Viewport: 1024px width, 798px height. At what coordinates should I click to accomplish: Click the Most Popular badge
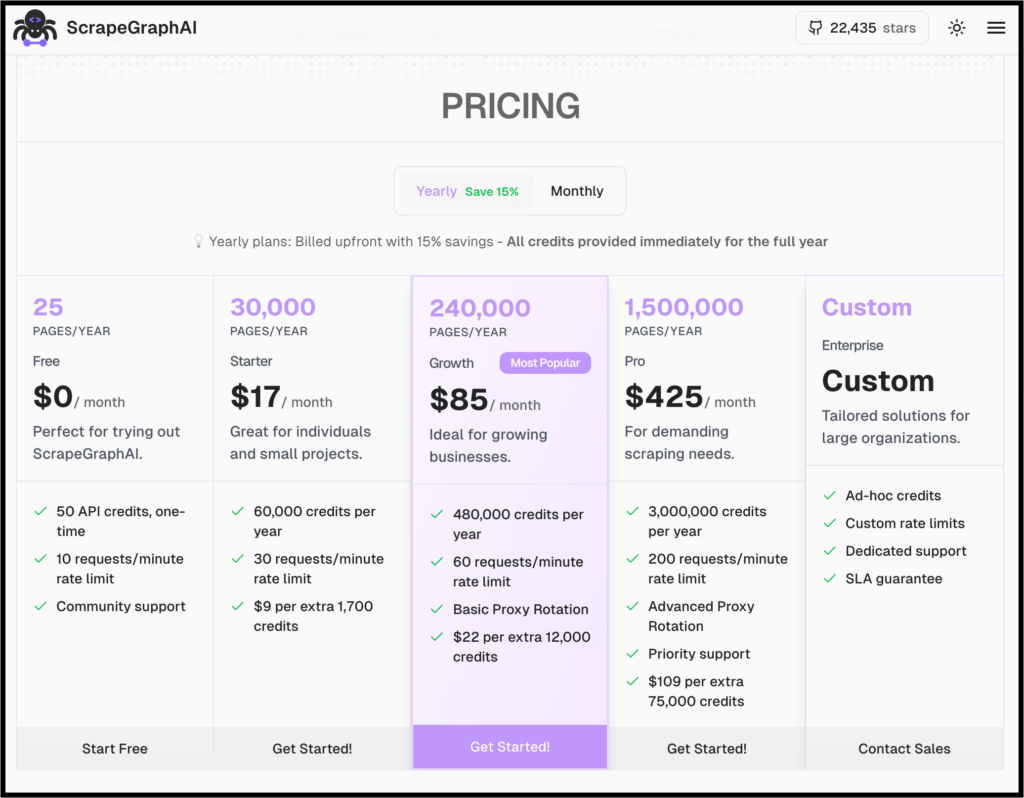544,363
